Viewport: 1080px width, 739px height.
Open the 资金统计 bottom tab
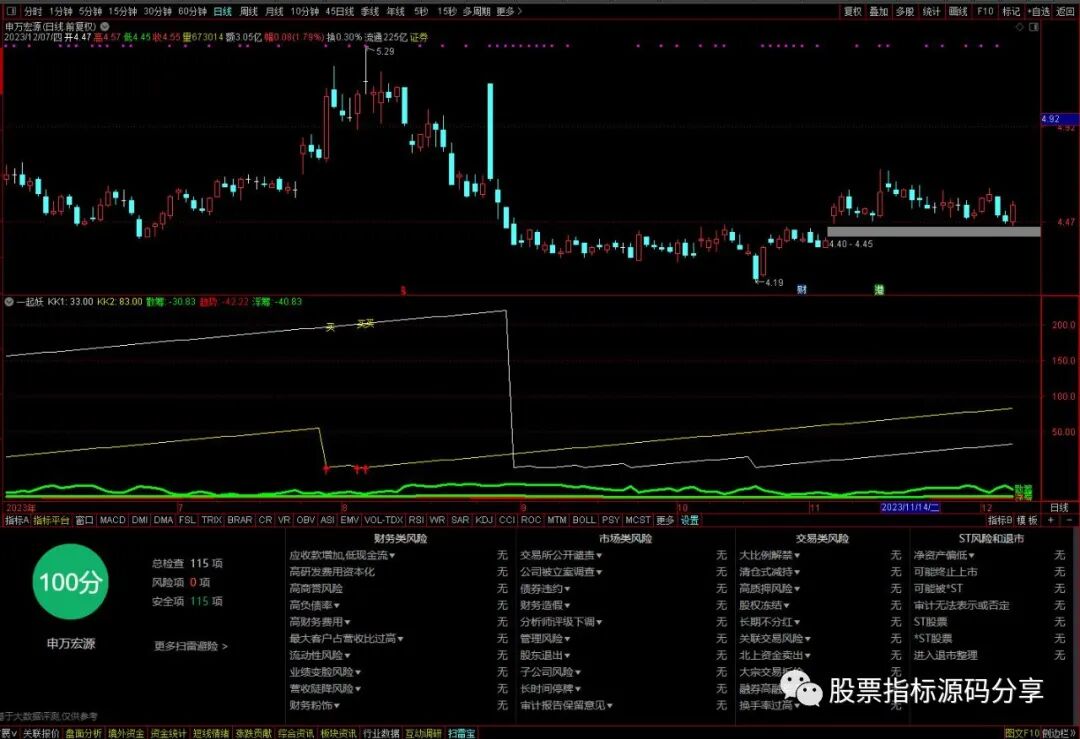pos(169,733)
